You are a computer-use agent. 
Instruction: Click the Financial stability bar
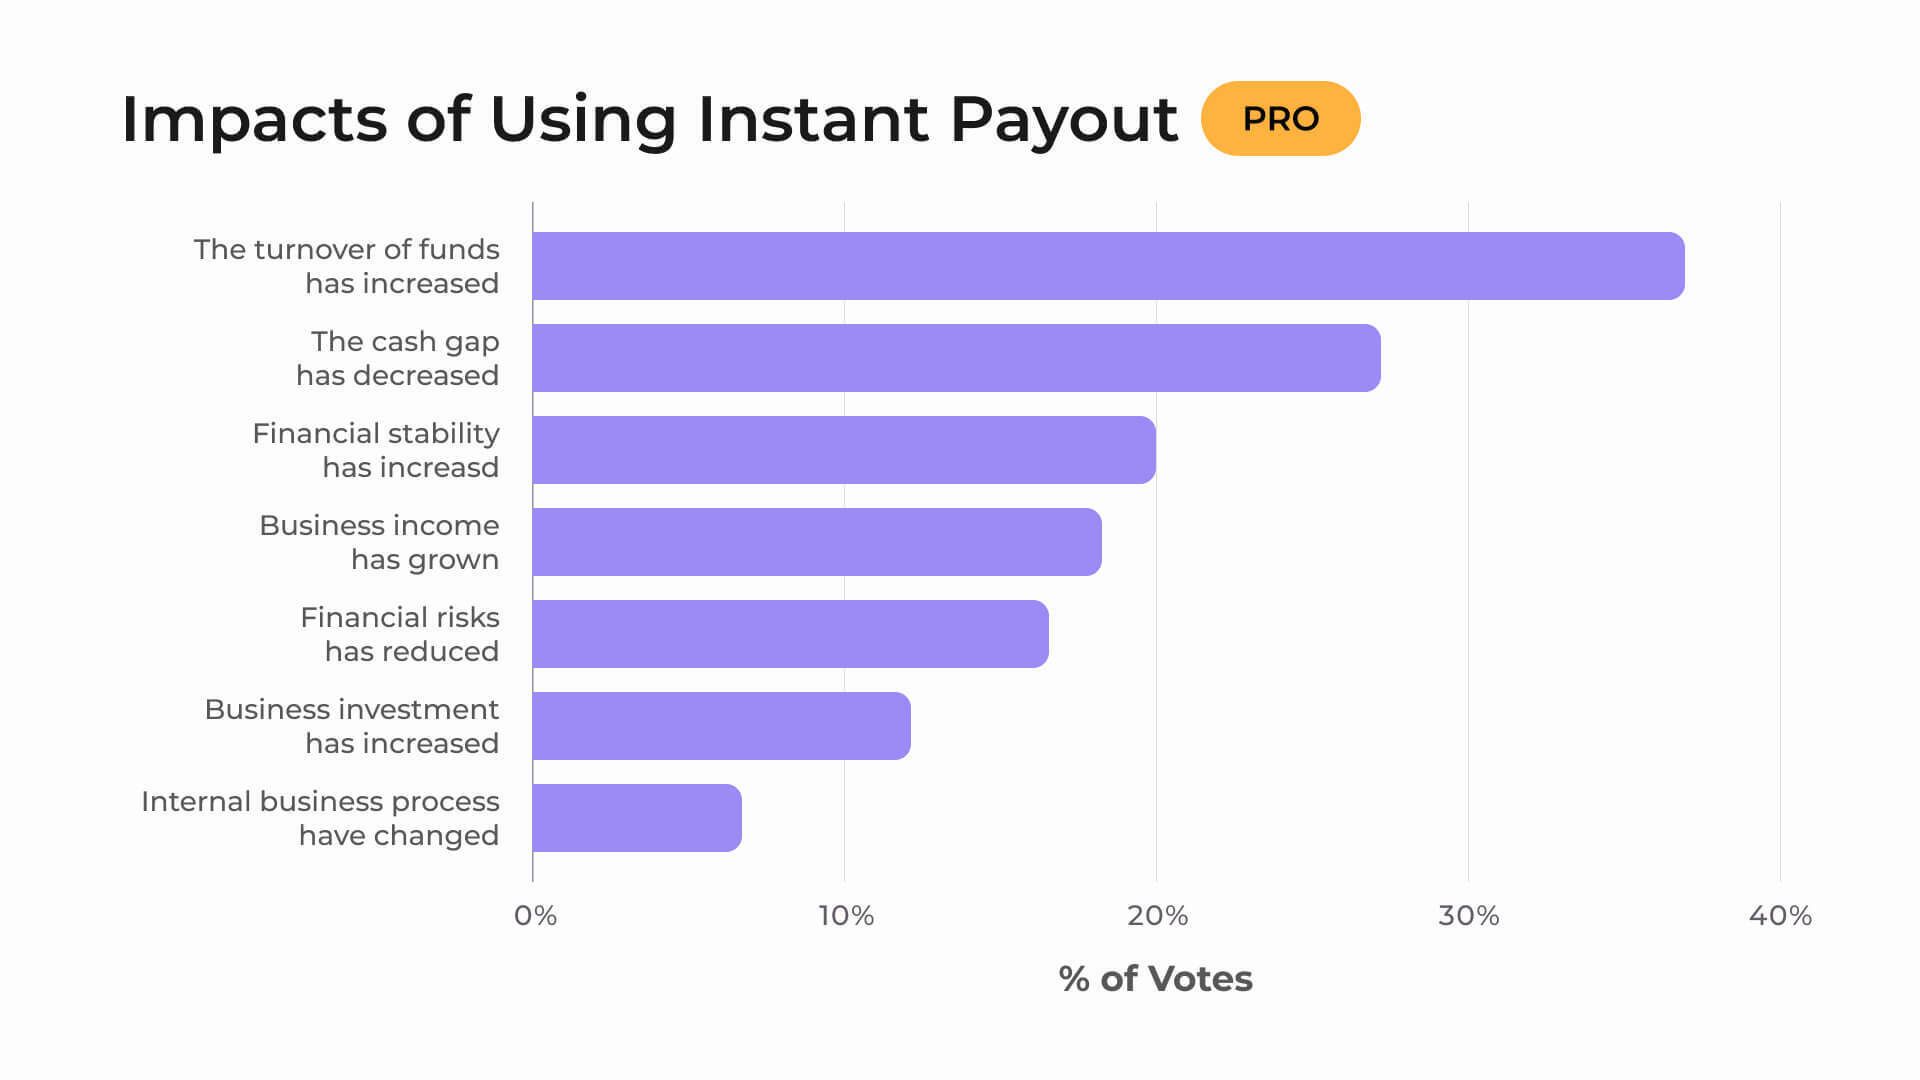[844, 450]
